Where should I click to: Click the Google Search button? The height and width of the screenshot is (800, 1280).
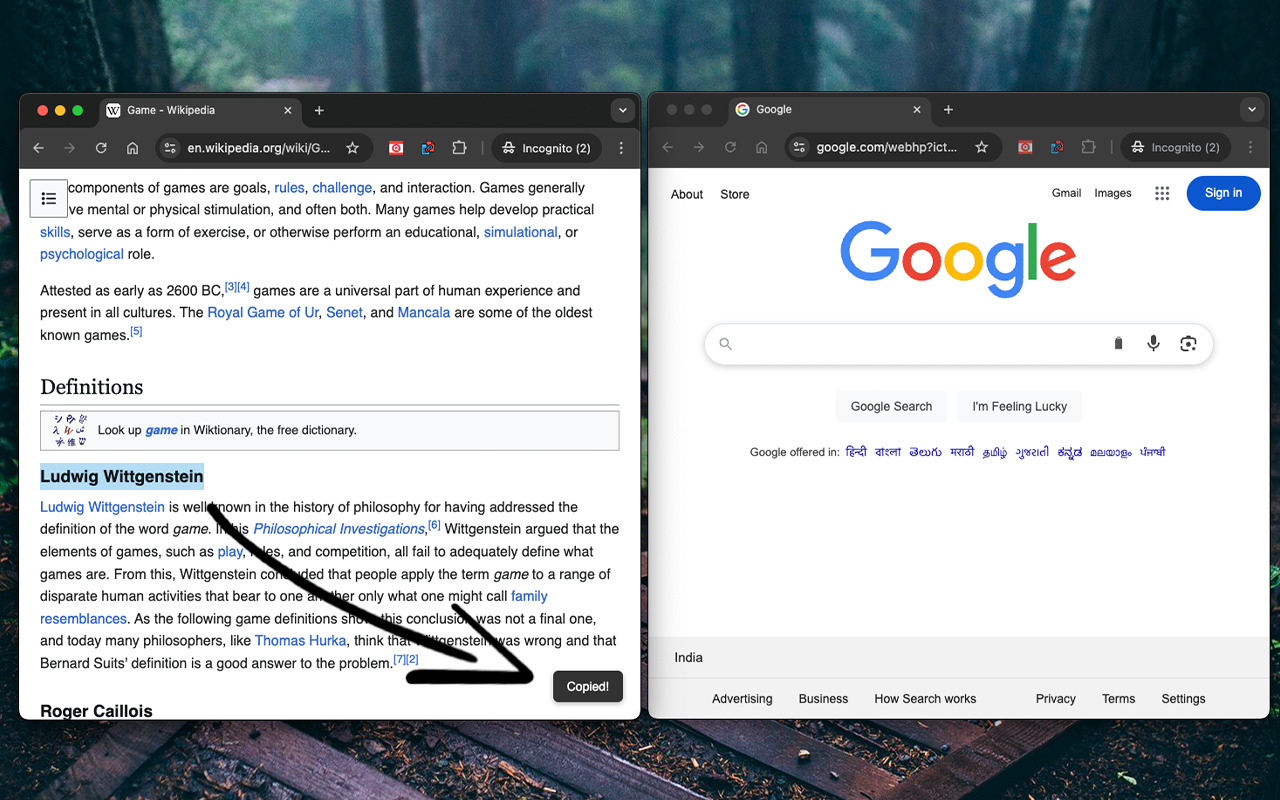(891, 406)
